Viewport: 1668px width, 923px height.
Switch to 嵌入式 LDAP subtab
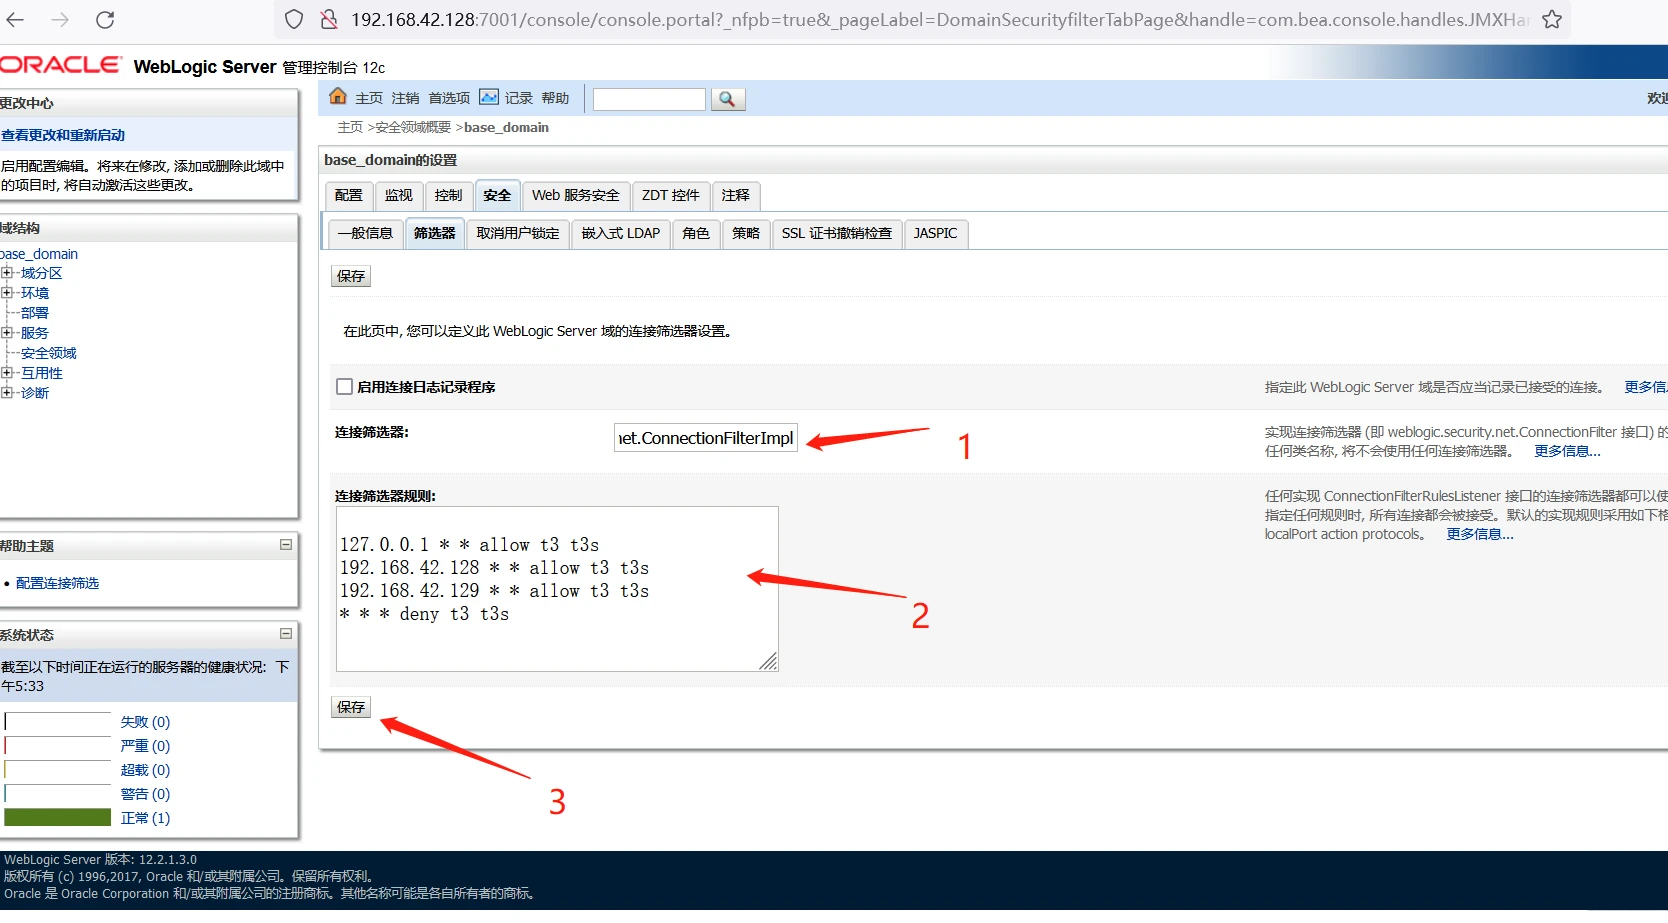[621, 234]
